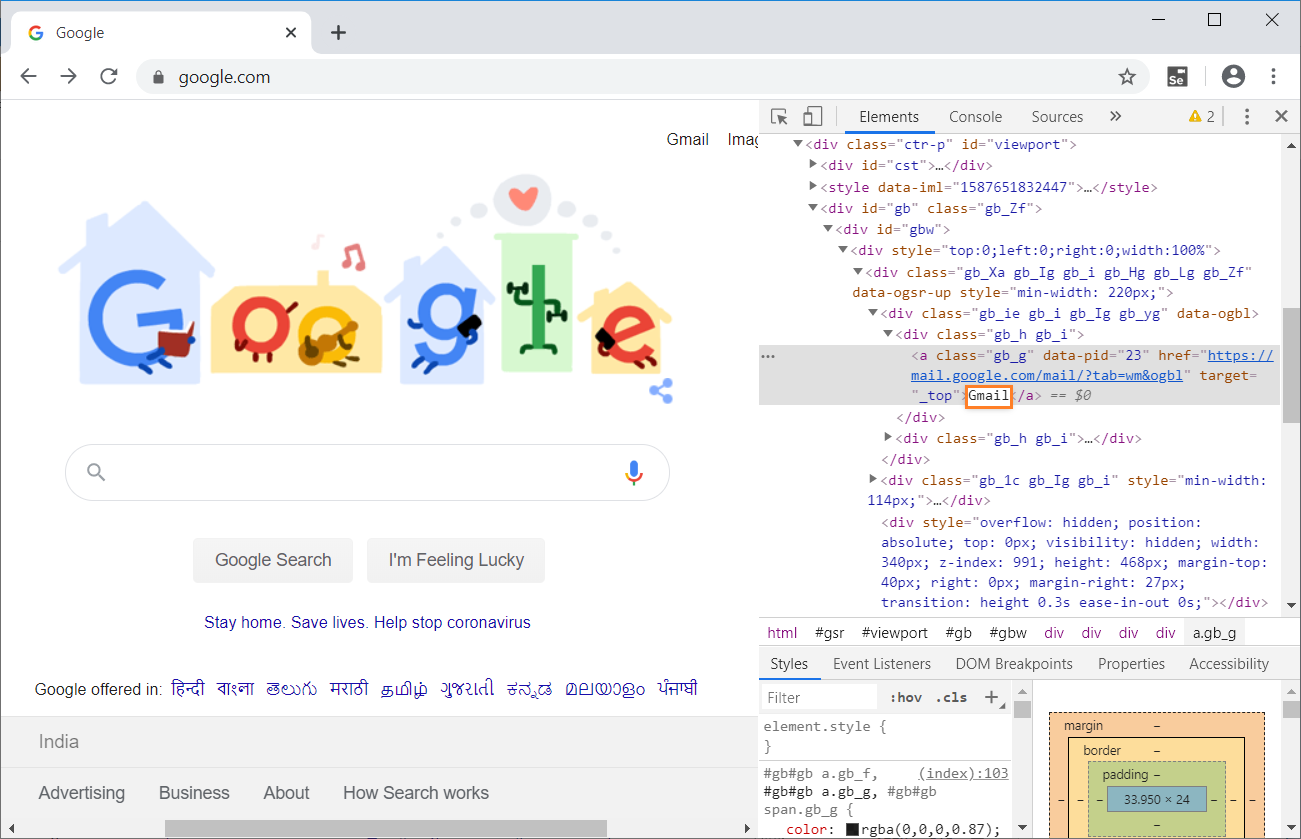
Task: Toggle element state with :hov
Action: click(x=906, y=697)
